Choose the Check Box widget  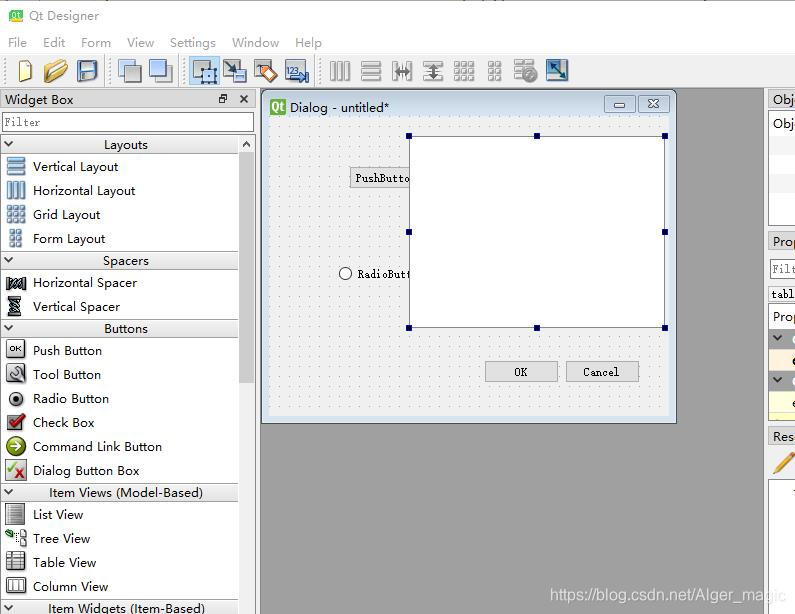(x=63, y=422)
